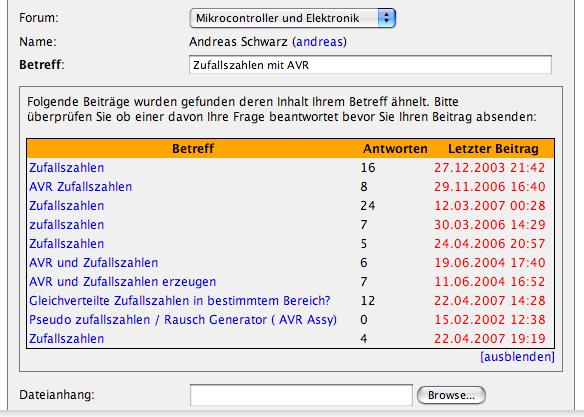The width and height of the screenshot is (584, 417).
Task: Open the last Zufallszahlen thread with 4 replies
Action: 67,338
